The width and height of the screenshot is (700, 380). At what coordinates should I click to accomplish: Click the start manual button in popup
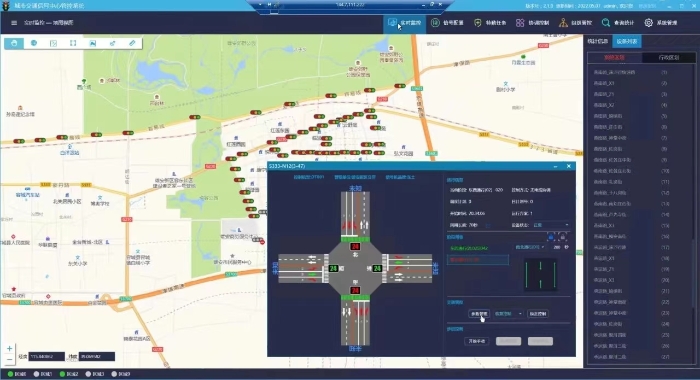[x=477, y=341]
